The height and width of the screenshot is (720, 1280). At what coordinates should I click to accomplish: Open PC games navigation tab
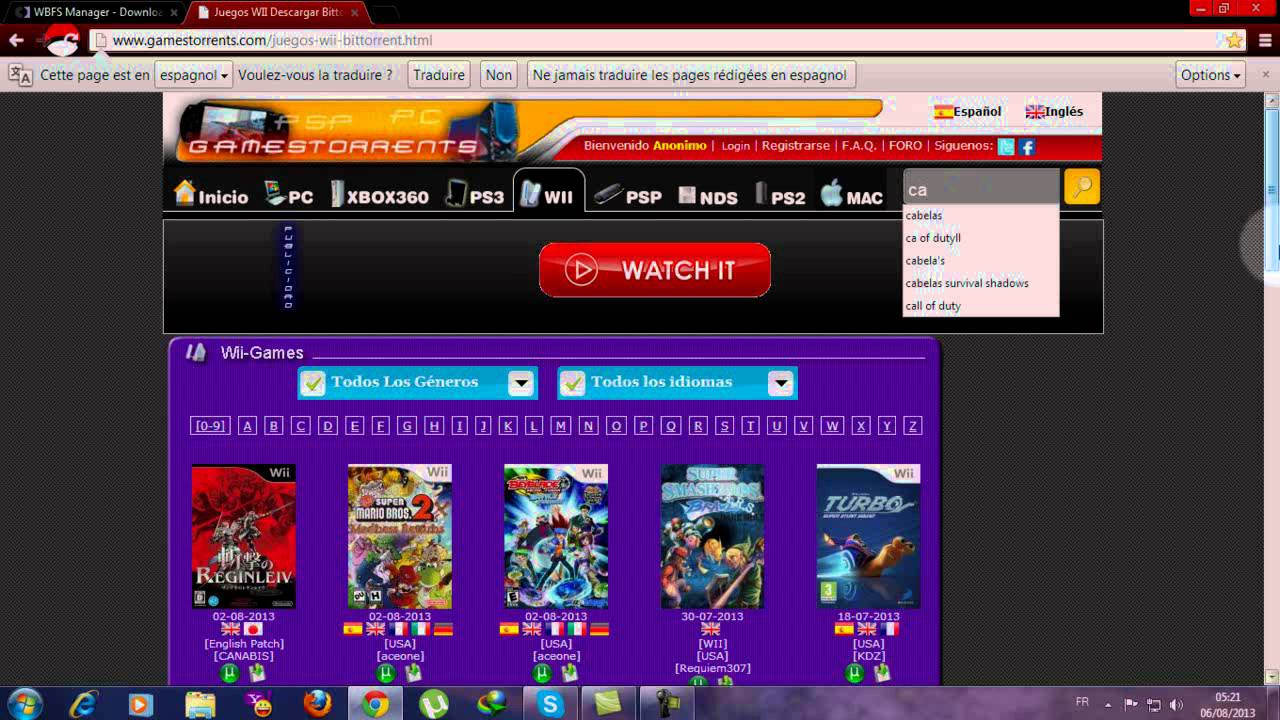pyautogui.click(x=289, y=195)
